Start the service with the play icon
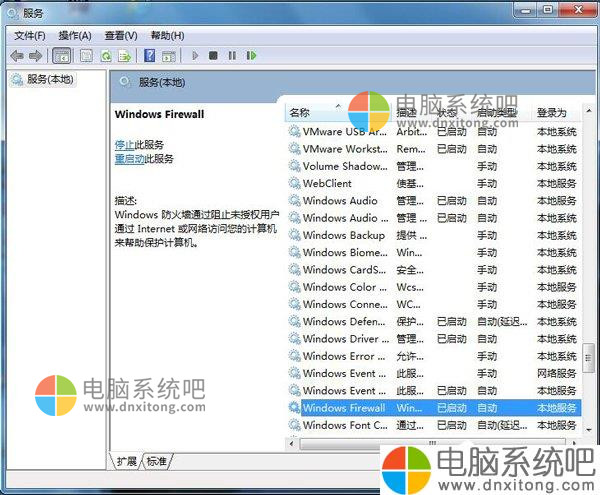This screenshot has height=495, width=600. coord(195,56)
